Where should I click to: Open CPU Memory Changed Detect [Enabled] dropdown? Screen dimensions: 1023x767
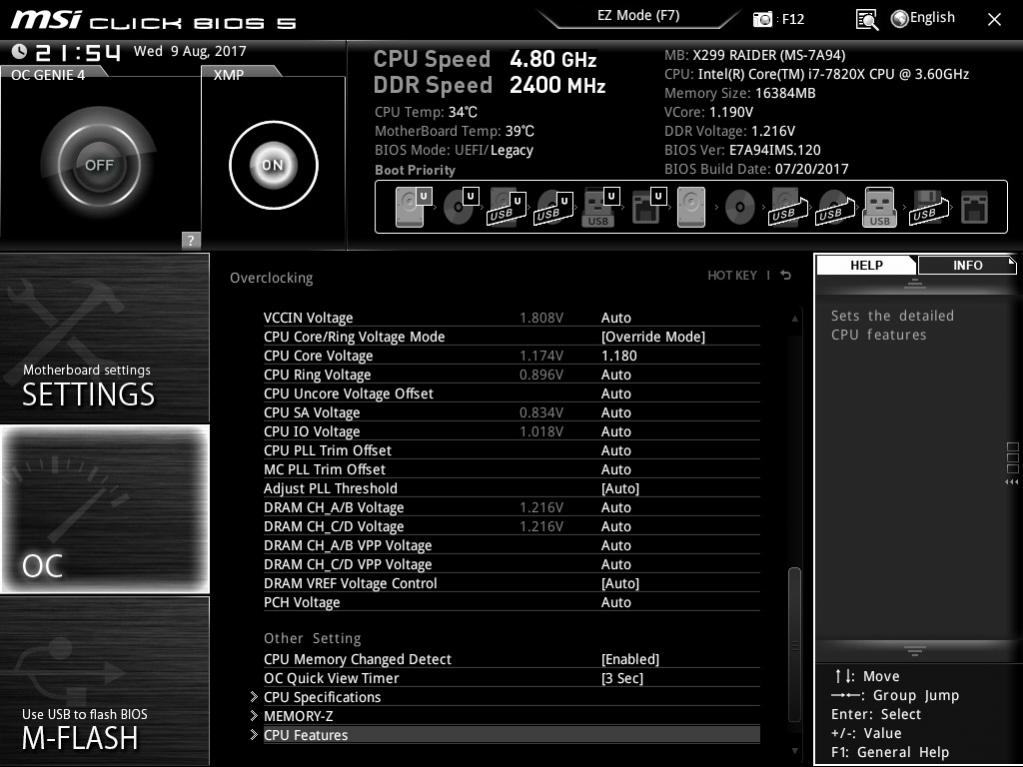[630, 659]
